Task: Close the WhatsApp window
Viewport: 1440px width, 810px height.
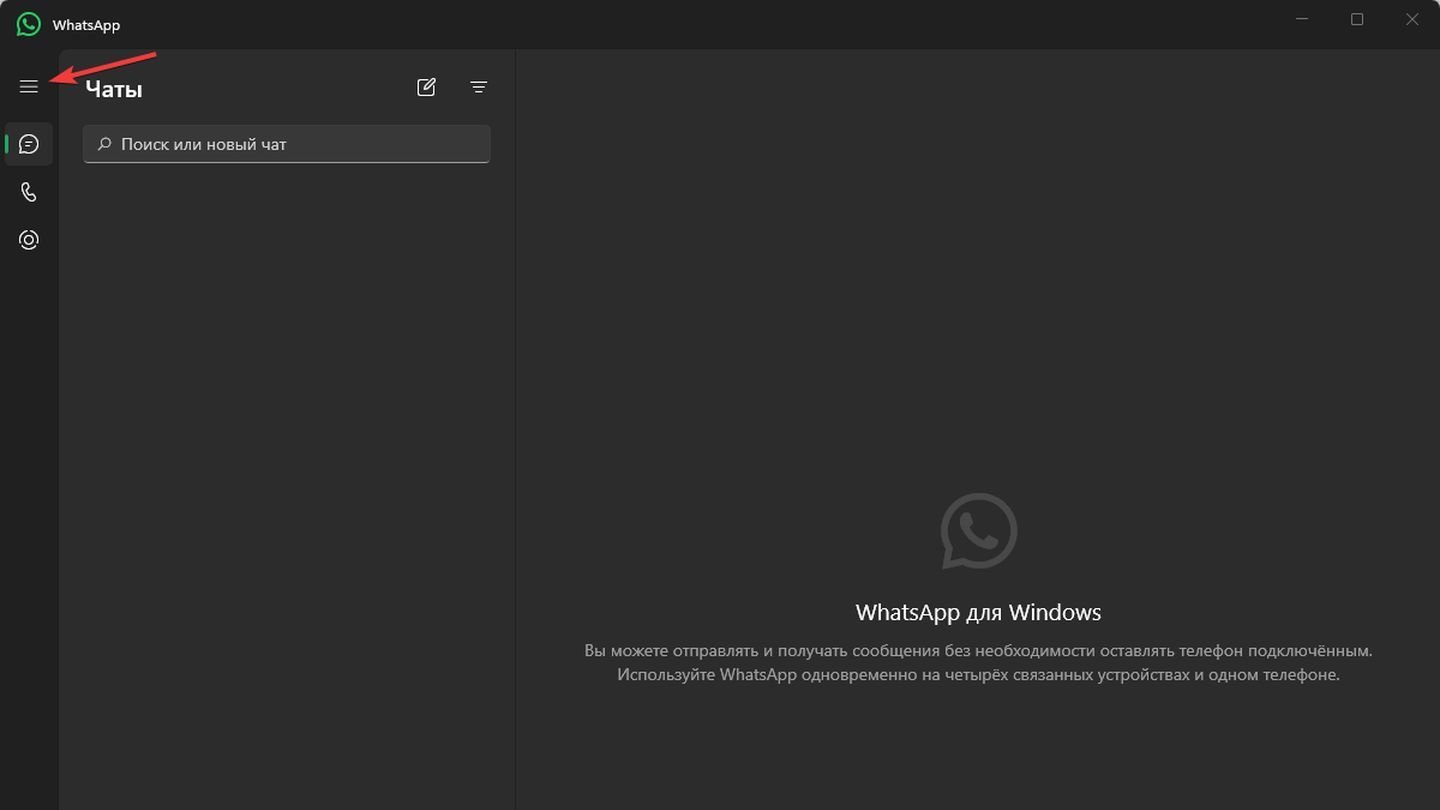Action: tap(1412, 20)
